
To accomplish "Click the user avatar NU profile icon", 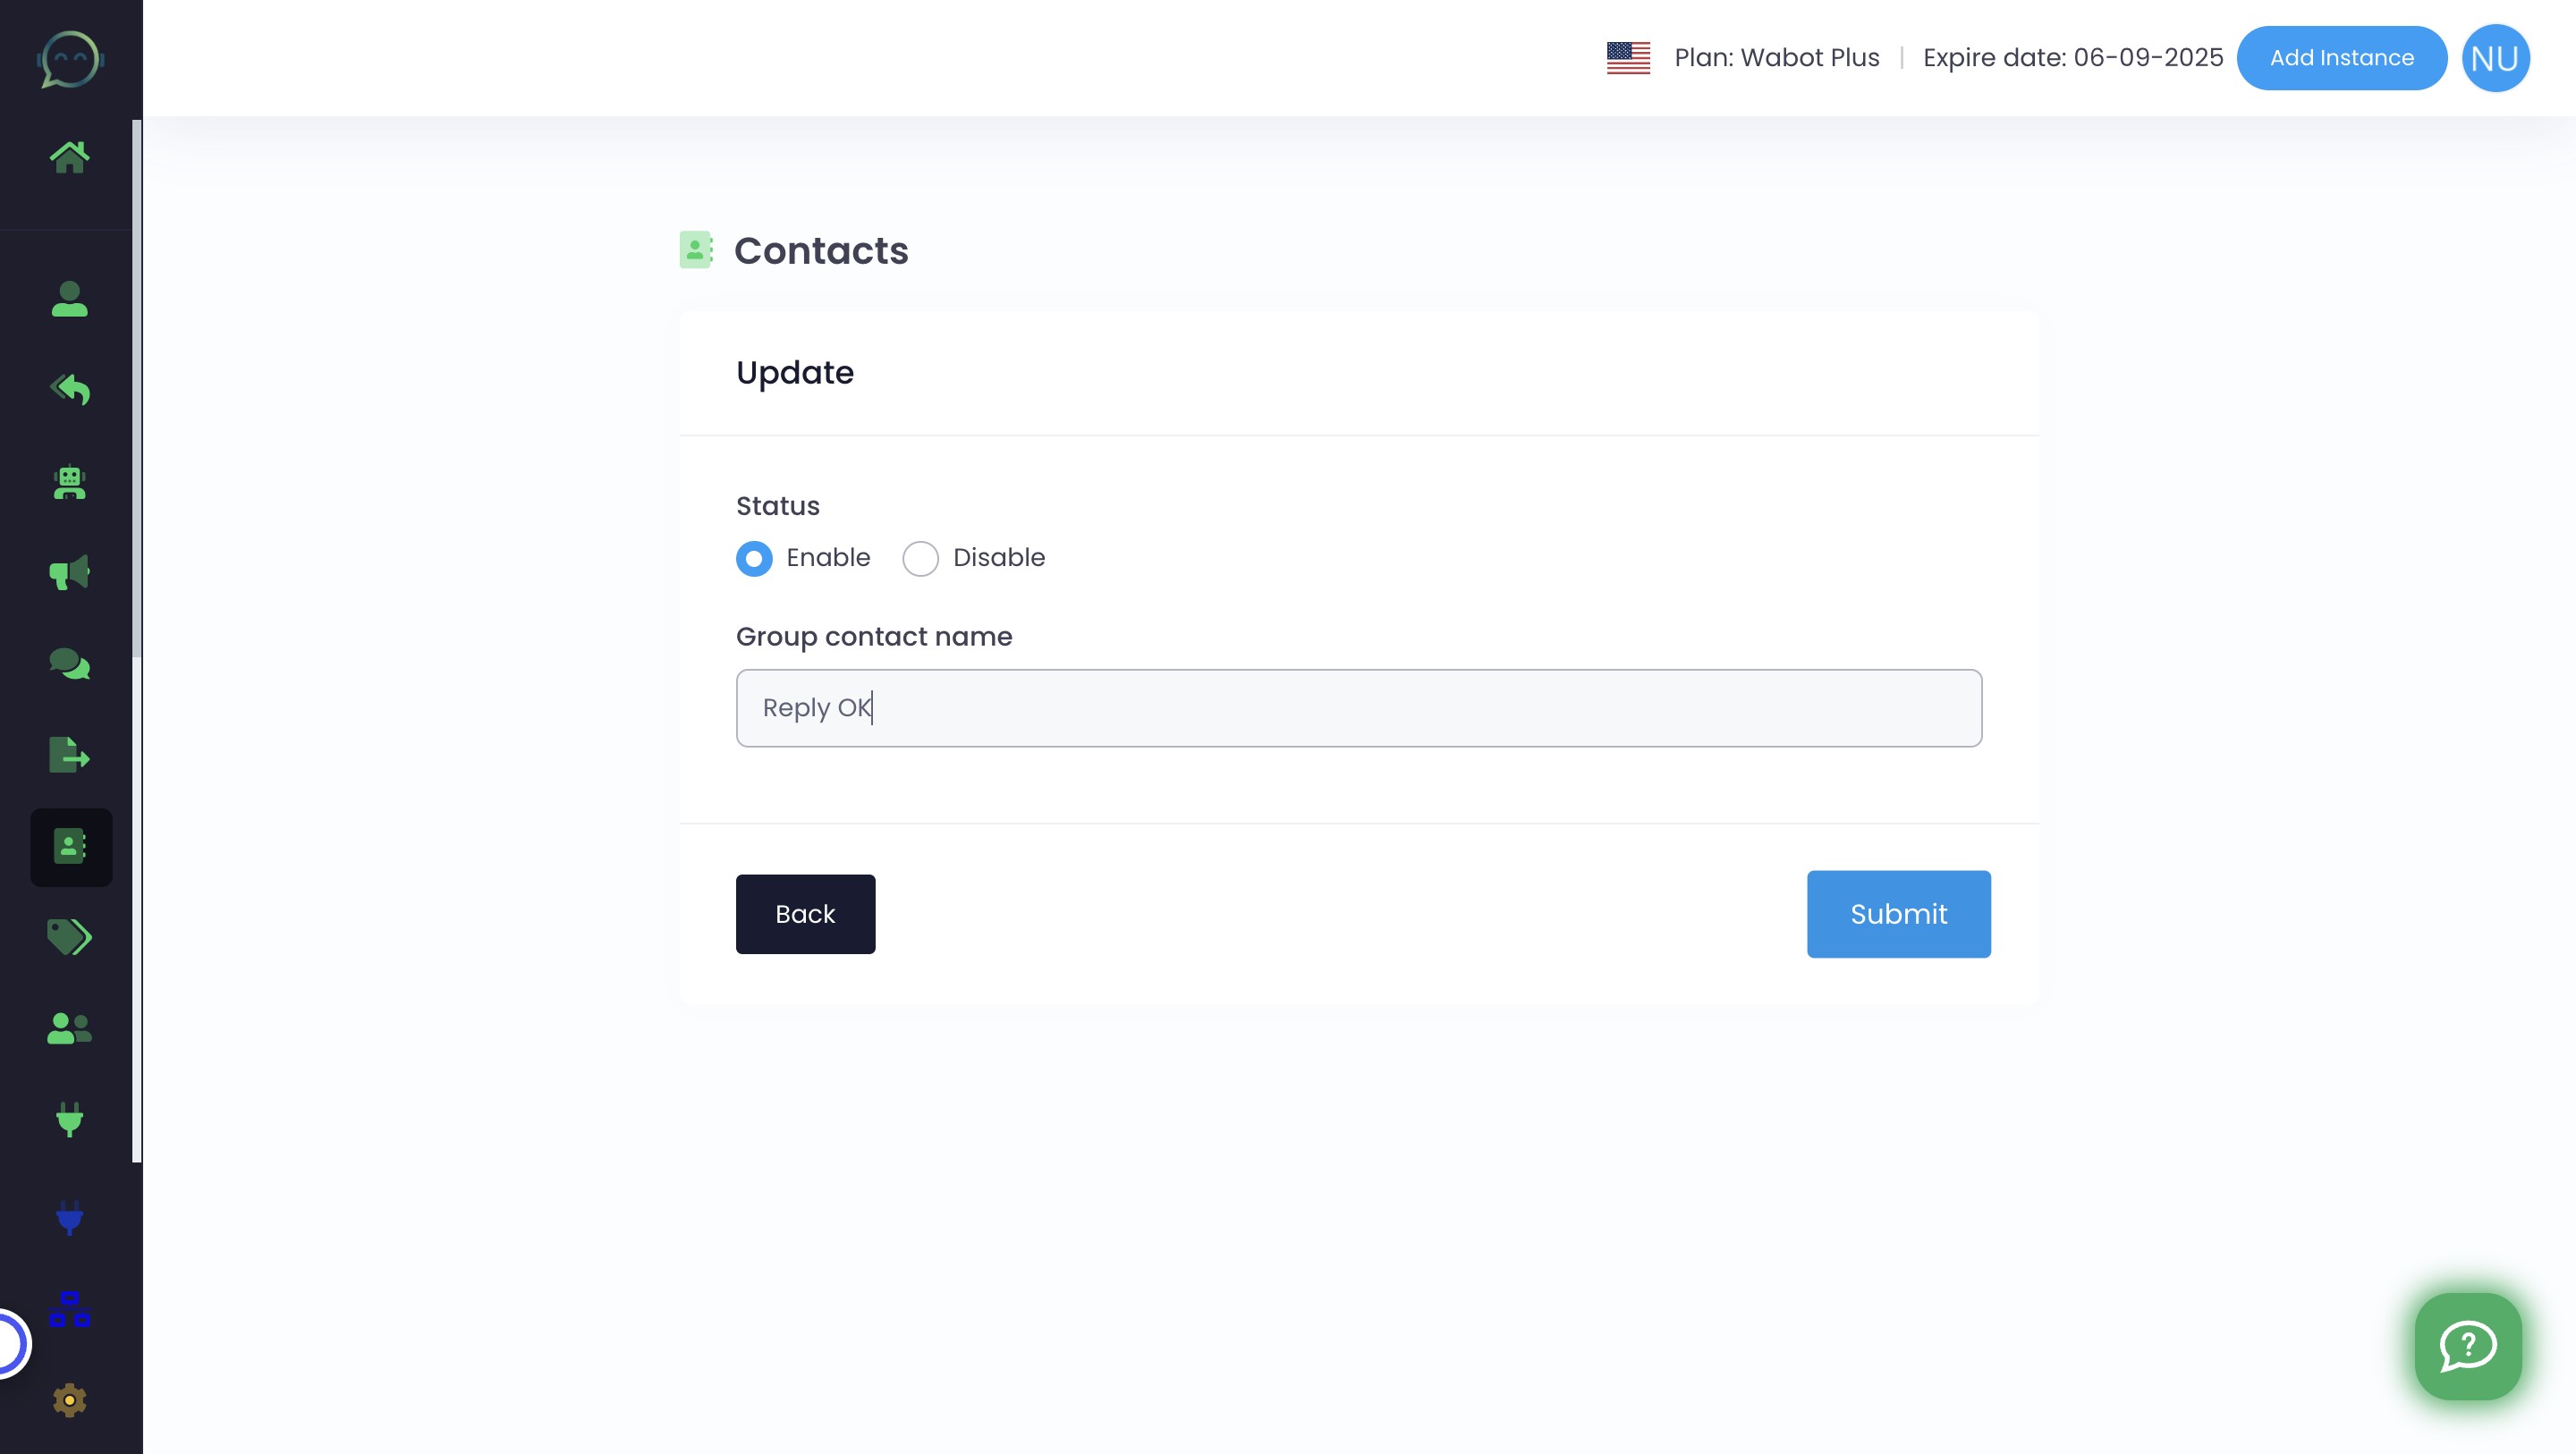I will click(2495, 58).
